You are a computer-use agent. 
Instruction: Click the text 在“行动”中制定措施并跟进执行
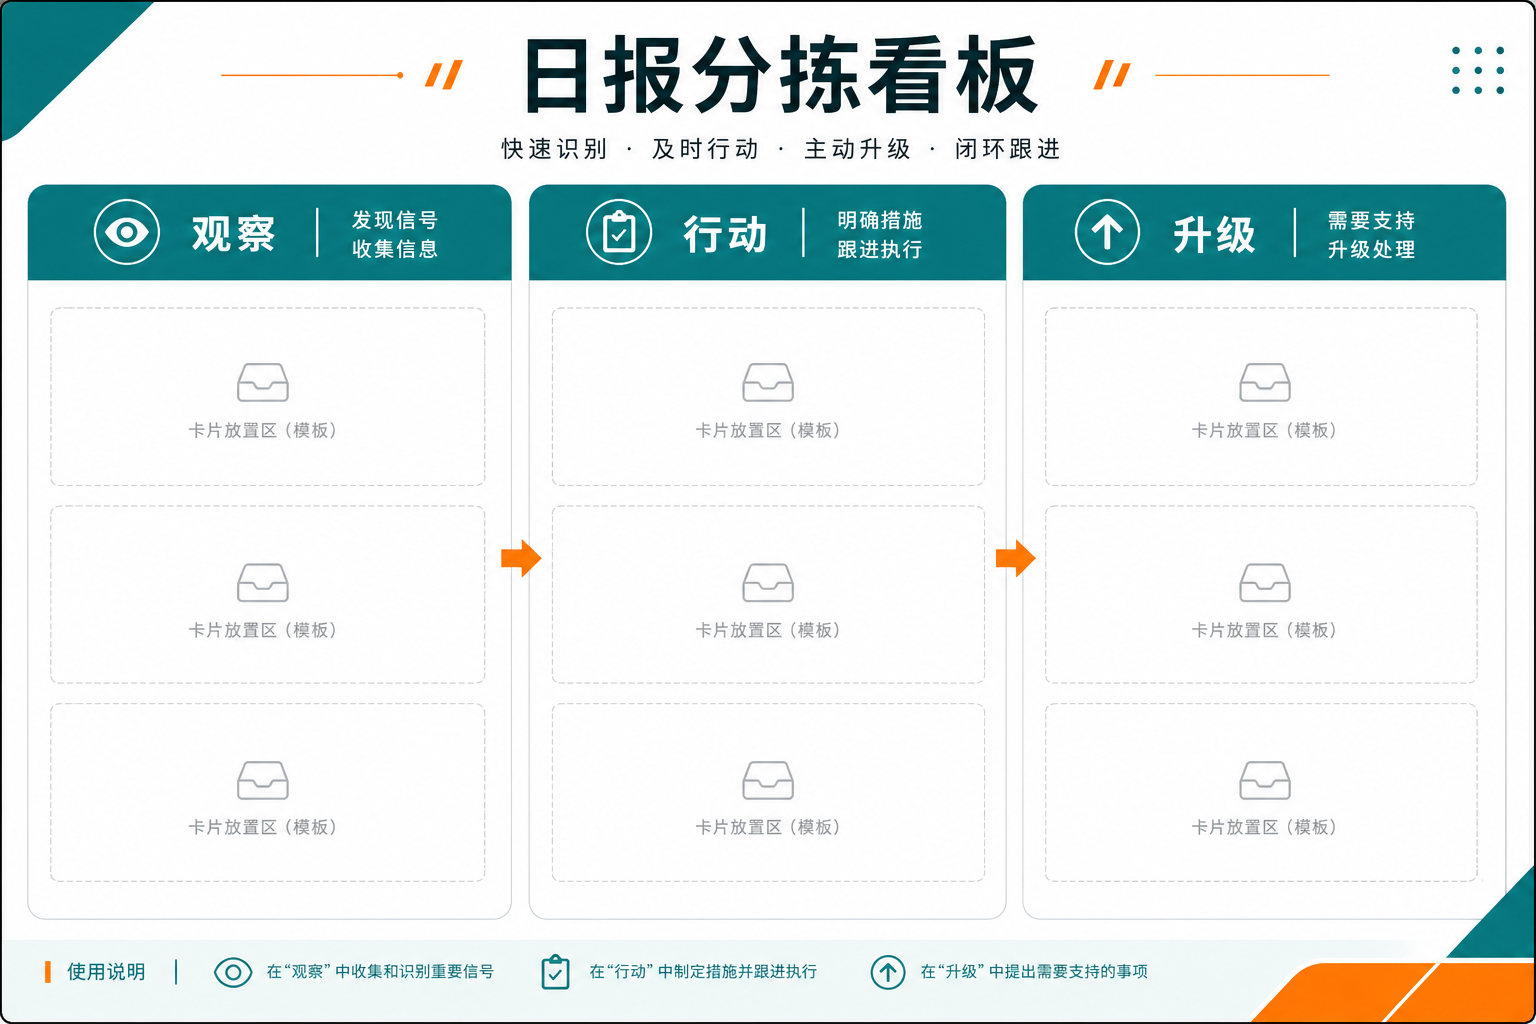pos(703,972)
